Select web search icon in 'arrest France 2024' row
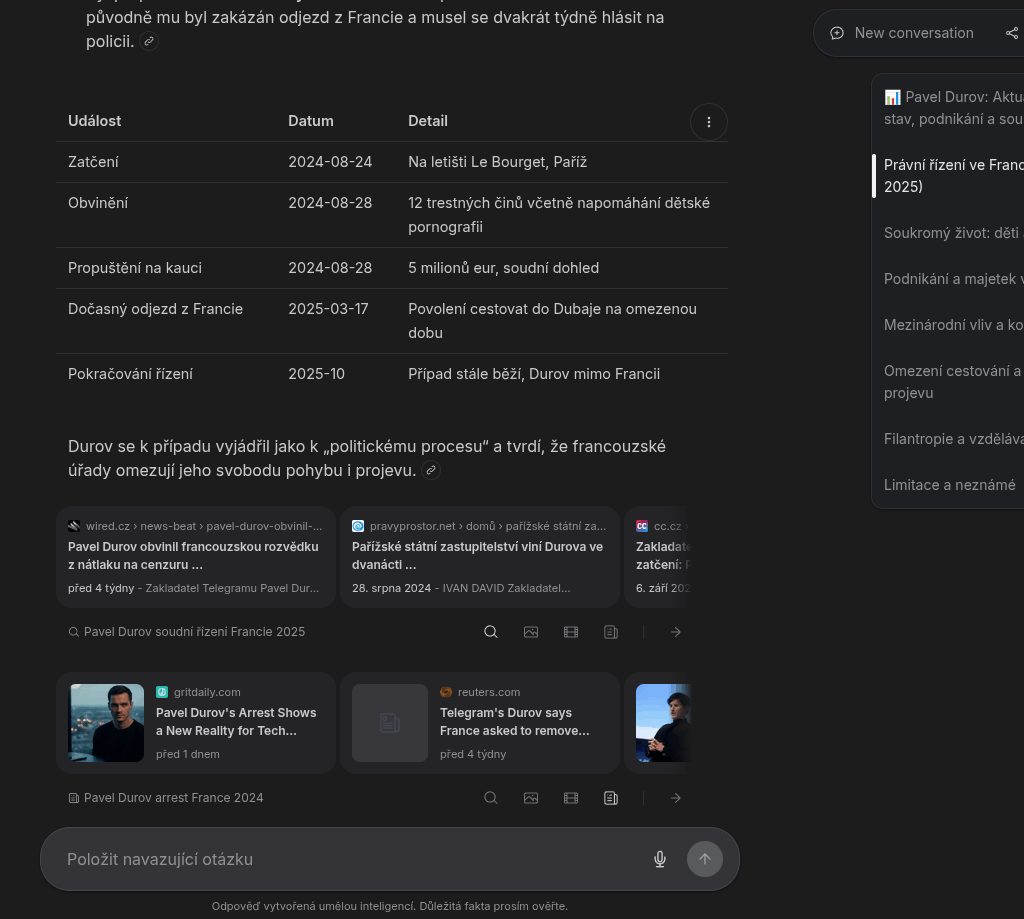 coord(491,798)
